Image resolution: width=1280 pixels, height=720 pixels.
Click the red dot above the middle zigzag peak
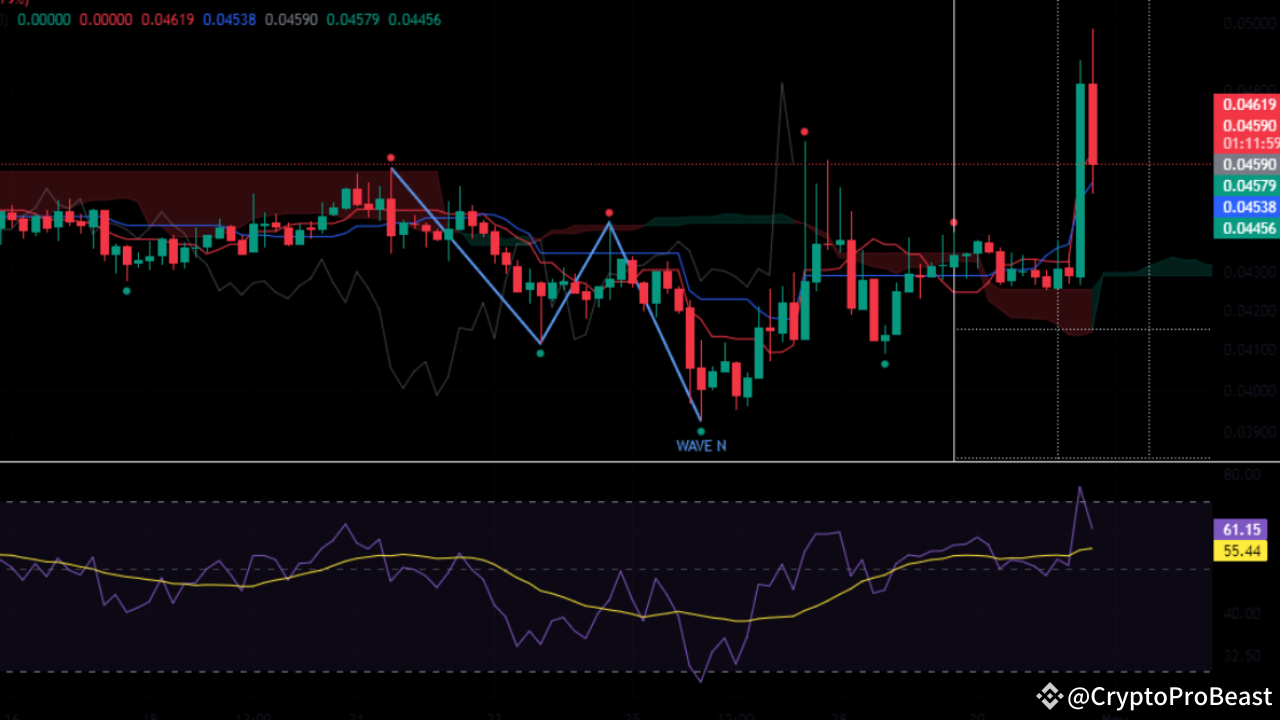coord(609,211)
